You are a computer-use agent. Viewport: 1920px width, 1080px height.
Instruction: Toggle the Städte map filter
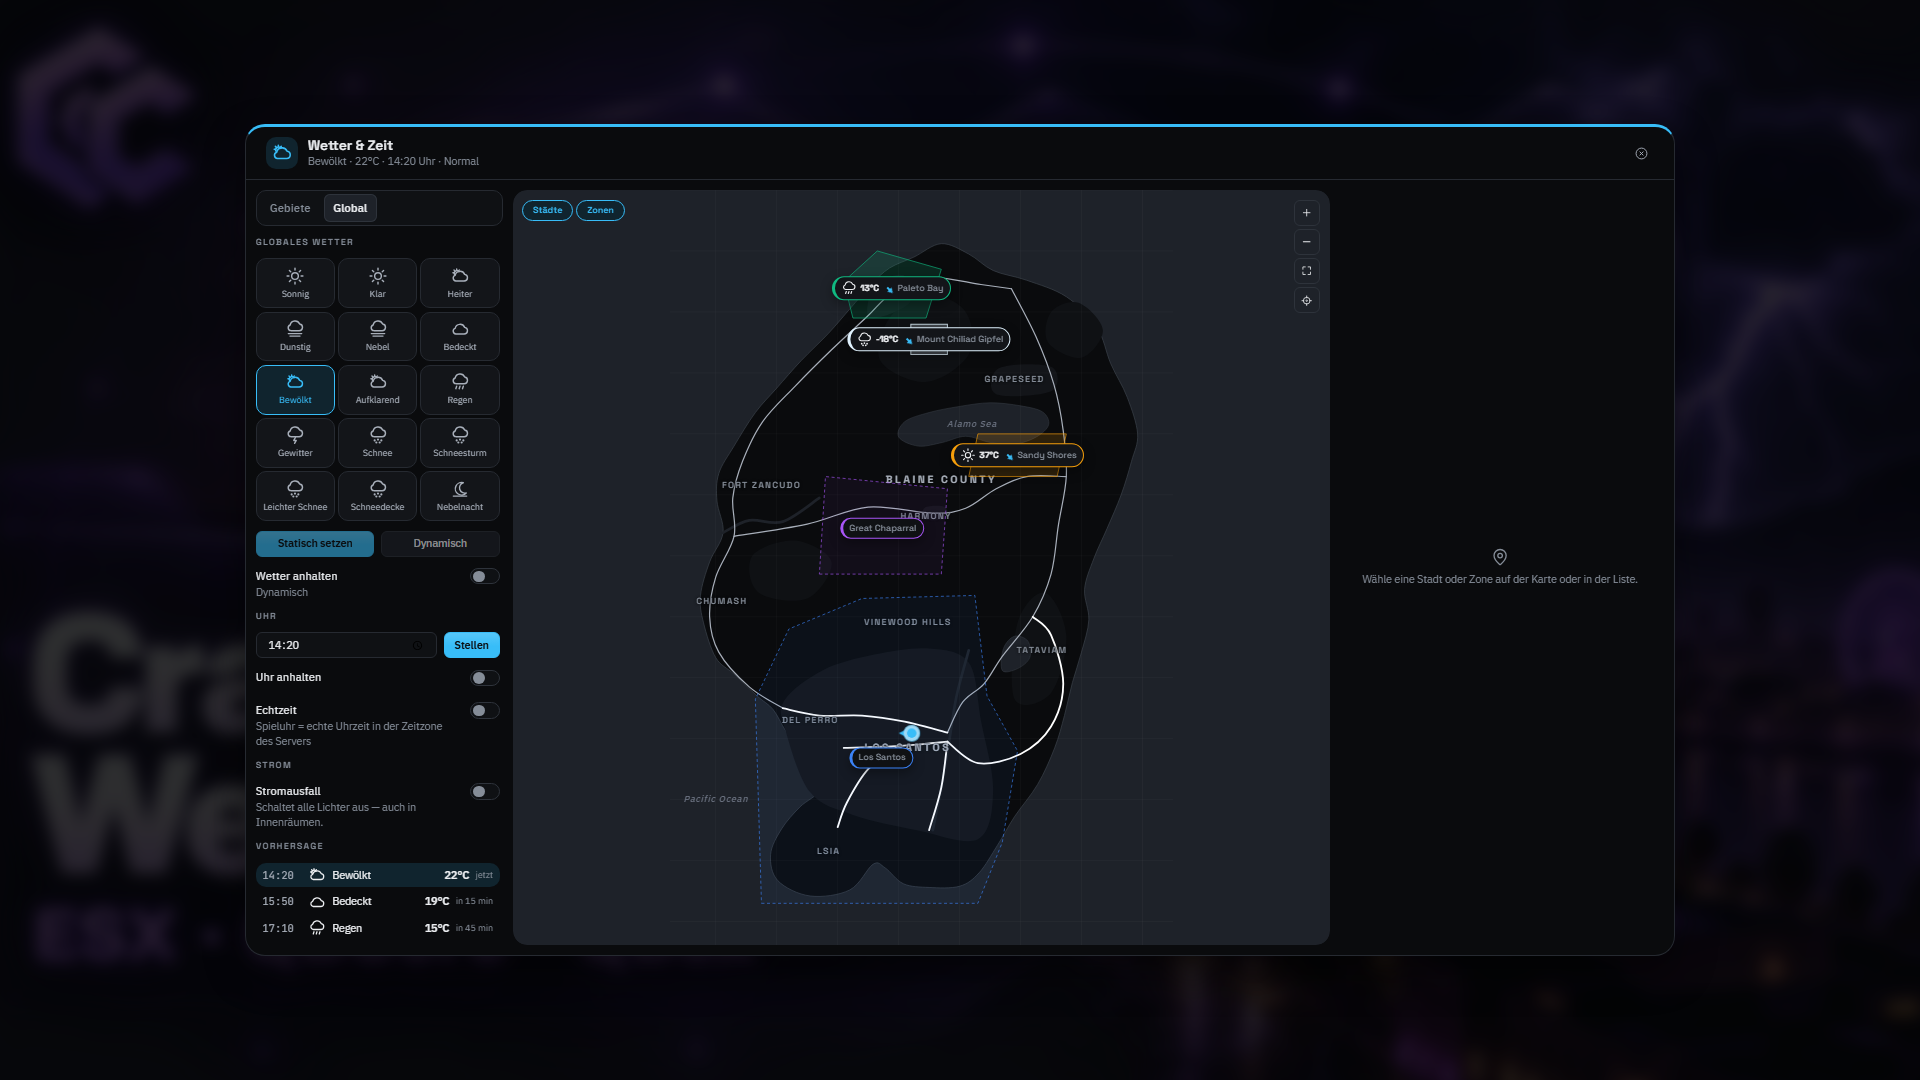[547, 210]
